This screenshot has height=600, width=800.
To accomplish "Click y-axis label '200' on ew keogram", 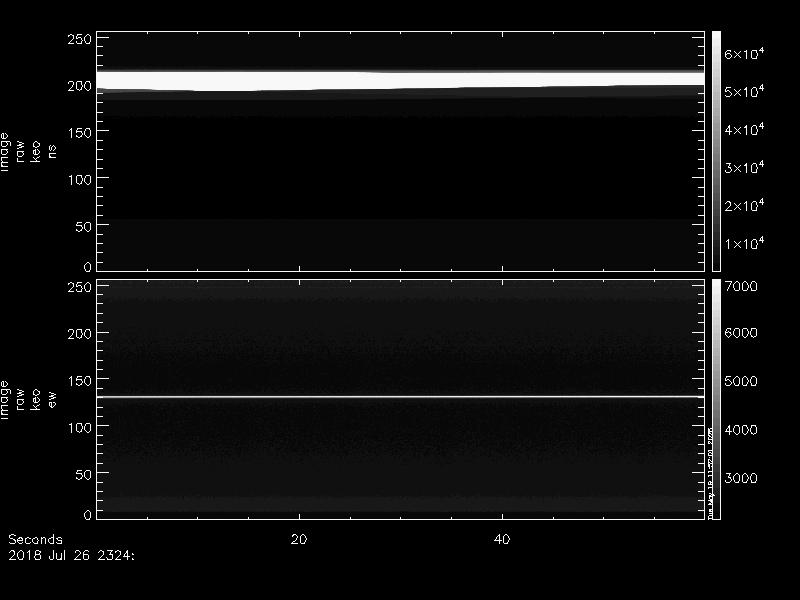I will point(79,334).
